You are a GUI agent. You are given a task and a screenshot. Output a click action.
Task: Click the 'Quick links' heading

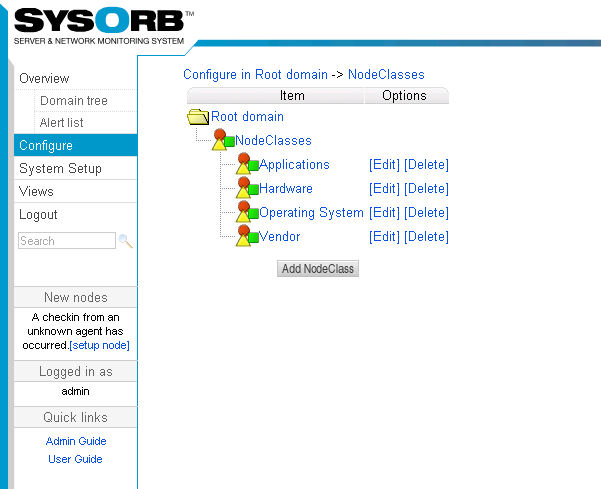point(76,417)
